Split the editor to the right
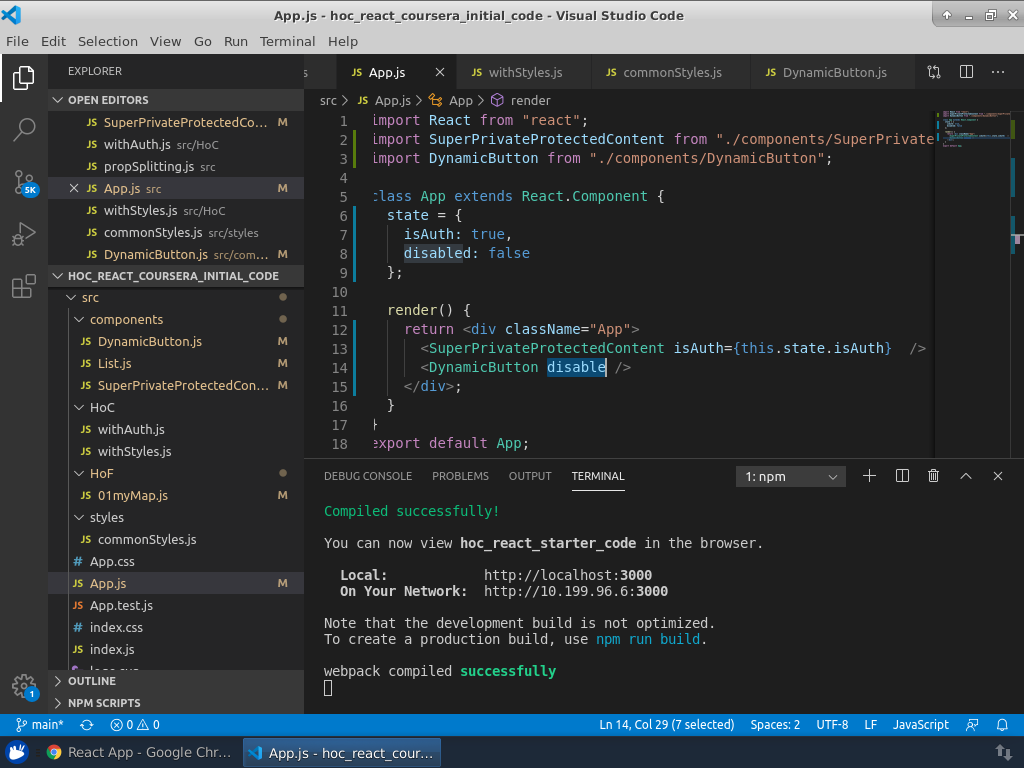This screenshot has width=1024, height=768. (x=966, y=72)
